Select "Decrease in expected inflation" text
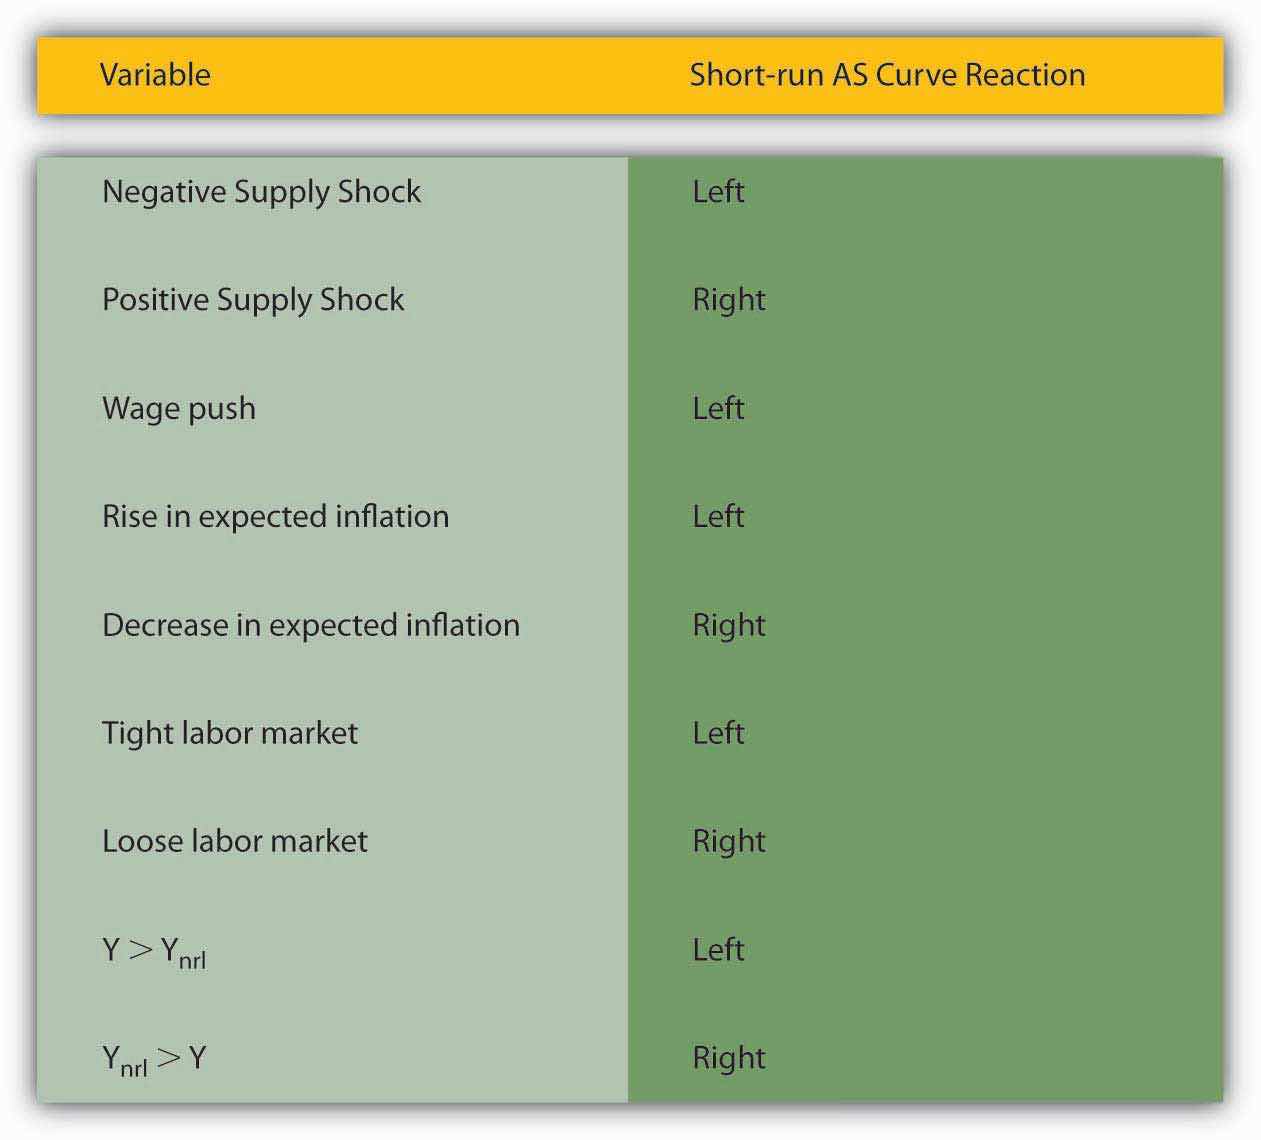This screenshot has width=1261, height=1140. pyautogui.click(x=311, y=625)
